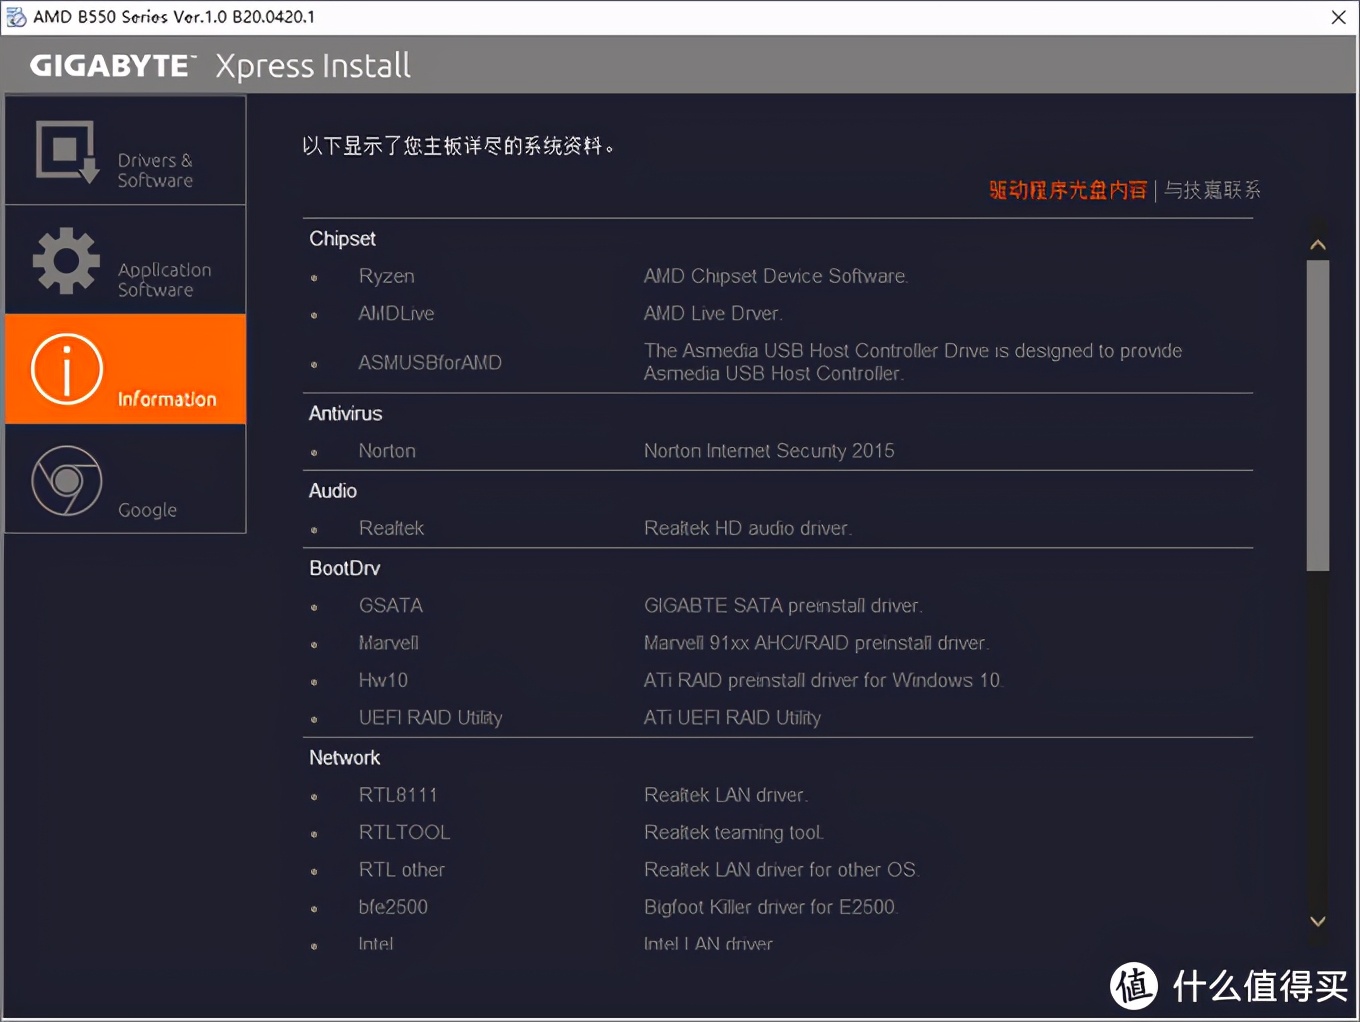Click the Hw10 entry
This screenshot has width=1360, height=1022.
pyautogui.click(x=383, y=680)
